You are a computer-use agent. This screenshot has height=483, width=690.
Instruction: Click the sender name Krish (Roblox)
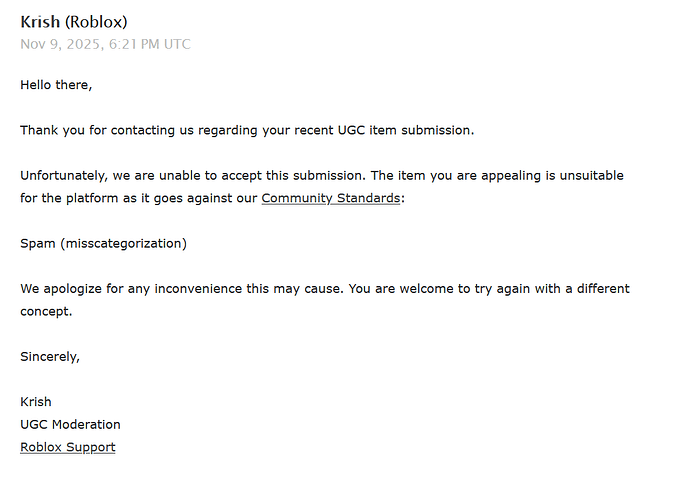[x=73, y=22]
